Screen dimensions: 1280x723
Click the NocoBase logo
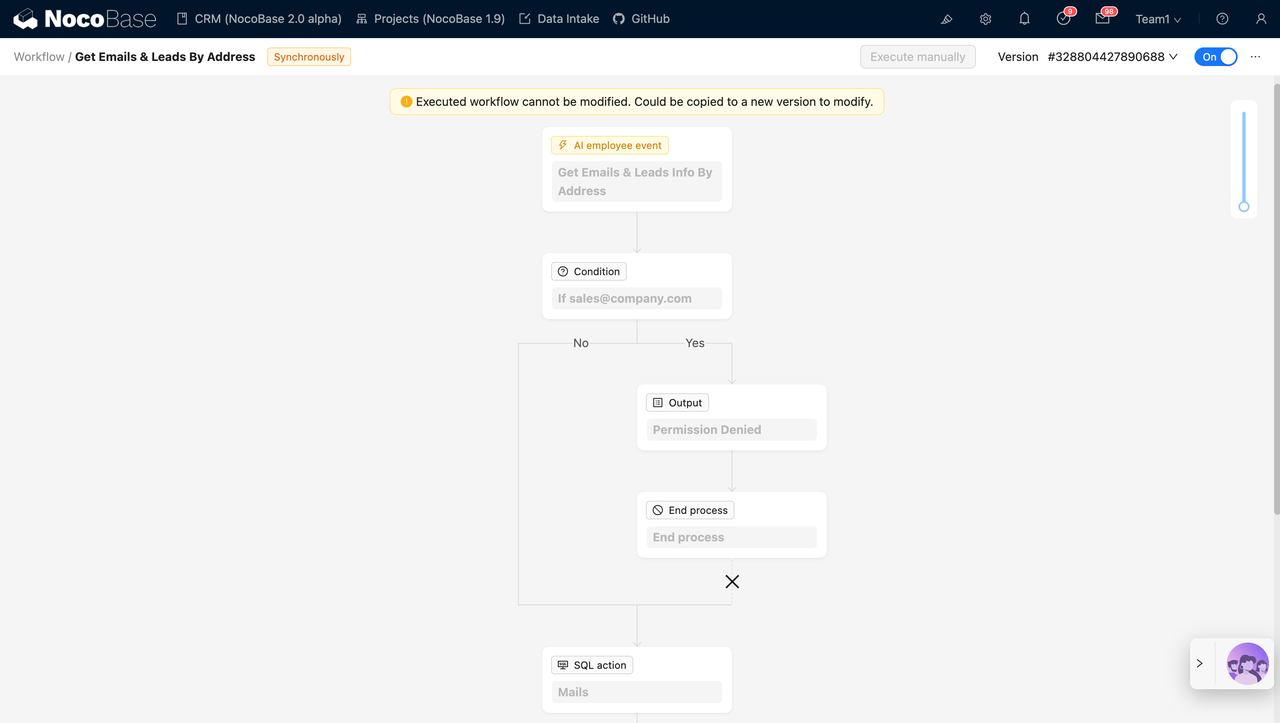click(x=85, y=19)
